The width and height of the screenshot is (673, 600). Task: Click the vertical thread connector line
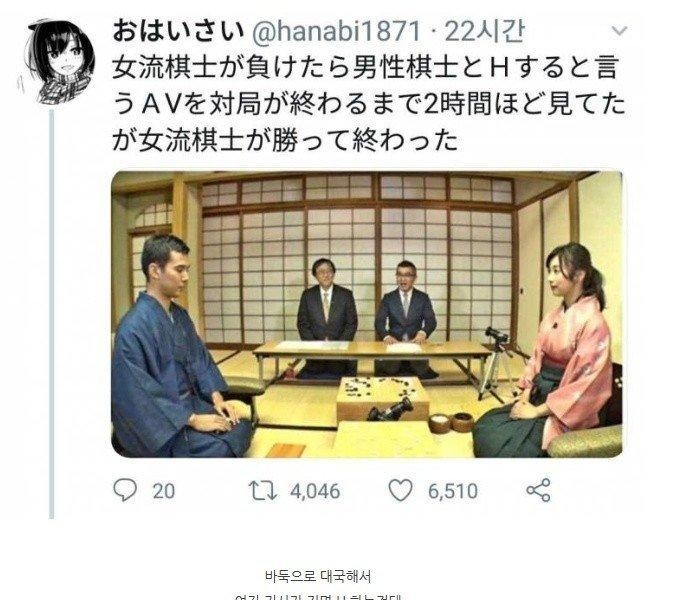[x=52, y=314]
